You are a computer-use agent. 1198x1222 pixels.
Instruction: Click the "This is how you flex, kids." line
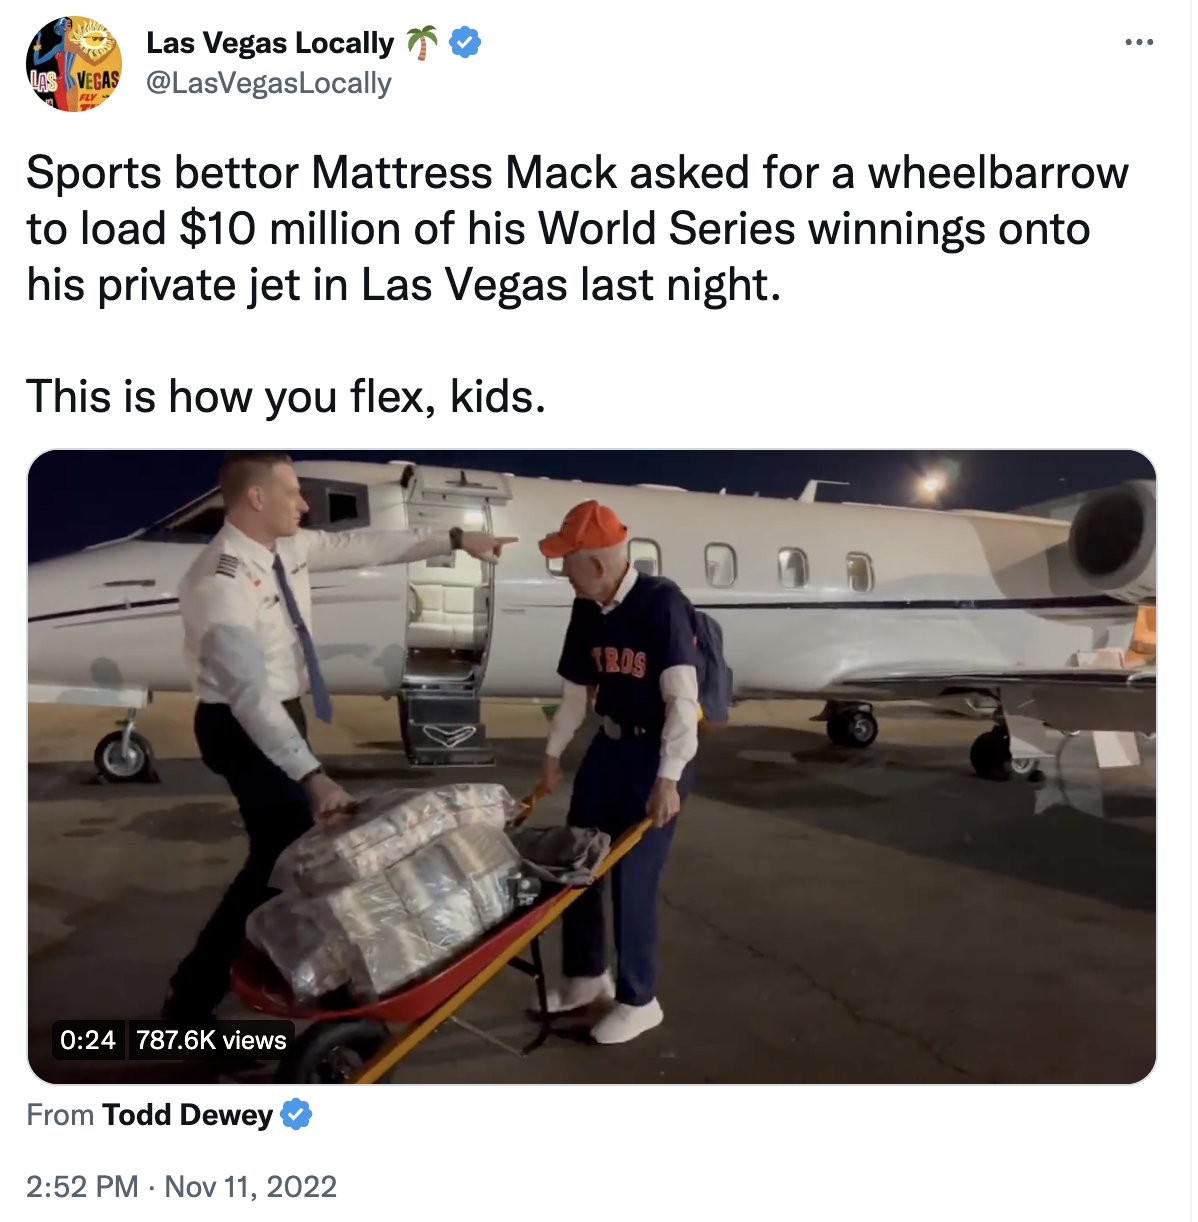click(286, 397)
